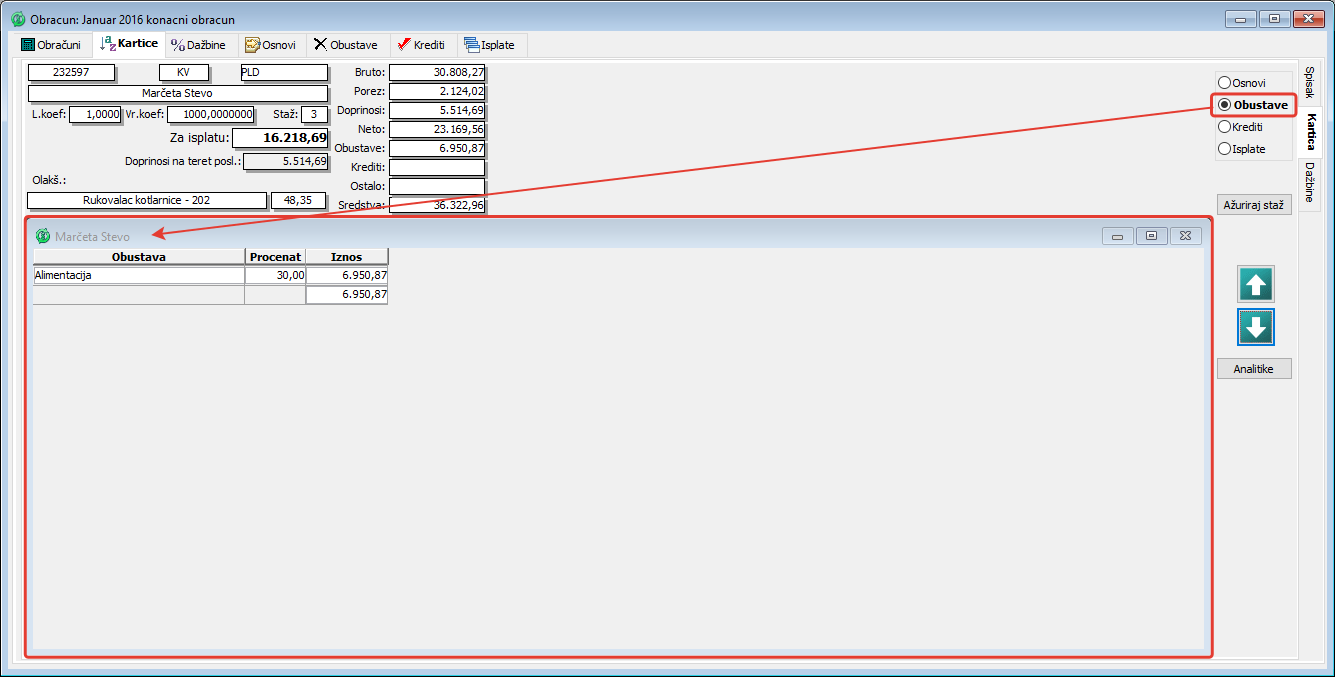Screen dimensions: 1335x677
Task: Select the Isplate radio button
Action: pyautogui.click(x=1224, y=149)
